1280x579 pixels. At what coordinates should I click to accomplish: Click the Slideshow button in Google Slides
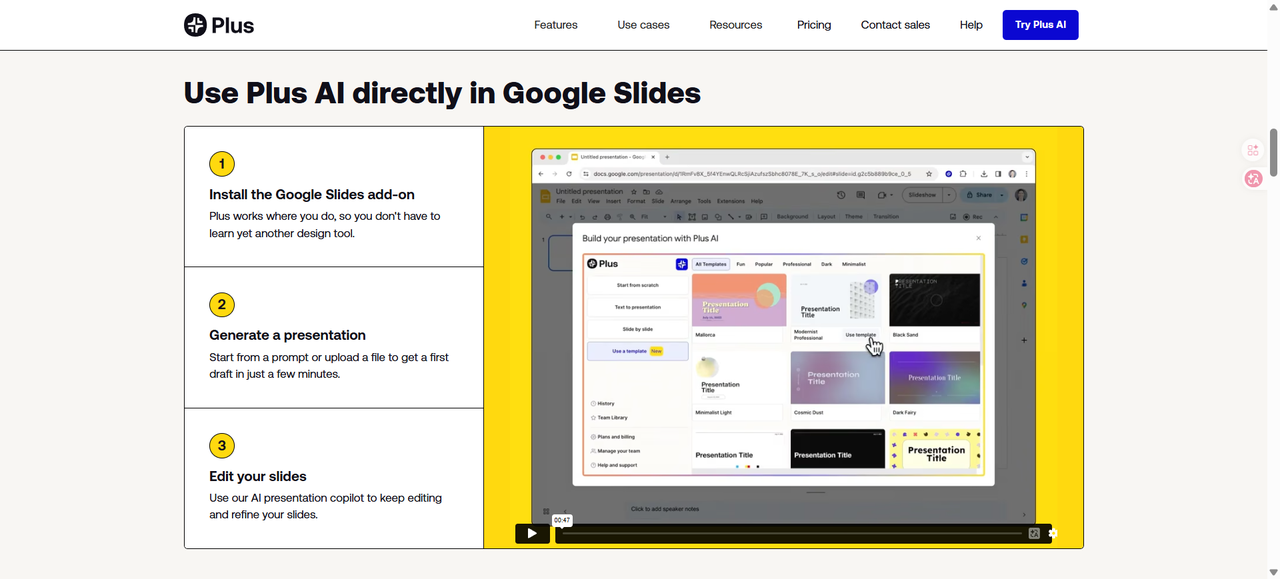(922, 195)
